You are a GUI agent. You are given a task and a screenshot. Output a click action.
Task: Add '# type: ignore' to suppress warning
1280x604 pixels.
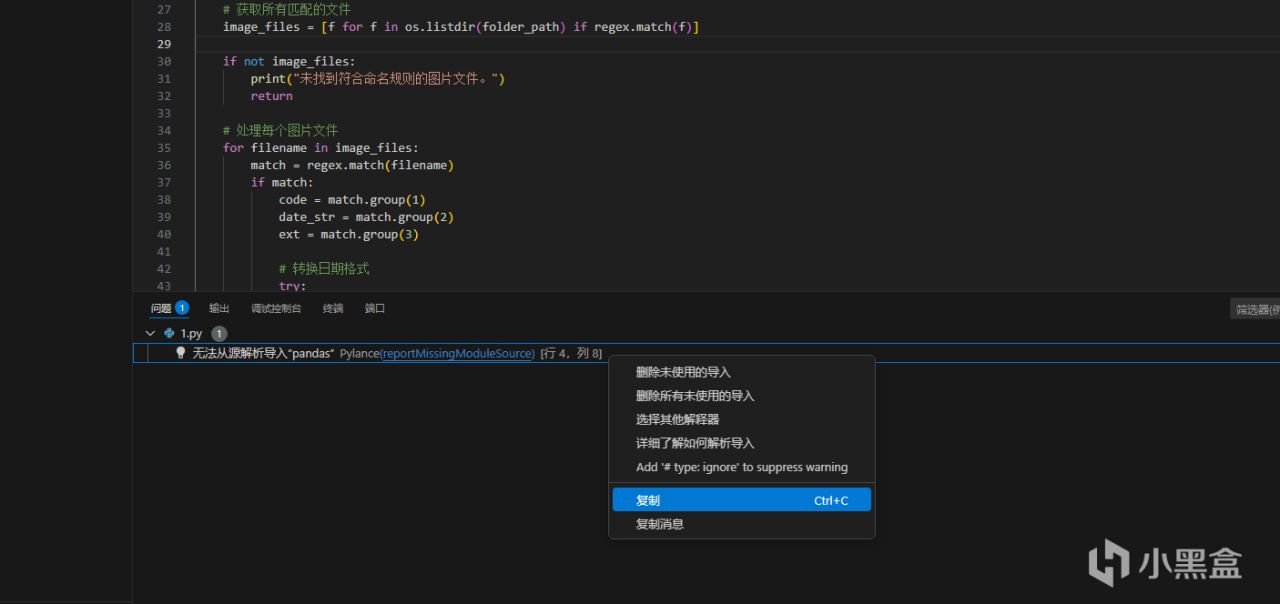tap(741, 467)
